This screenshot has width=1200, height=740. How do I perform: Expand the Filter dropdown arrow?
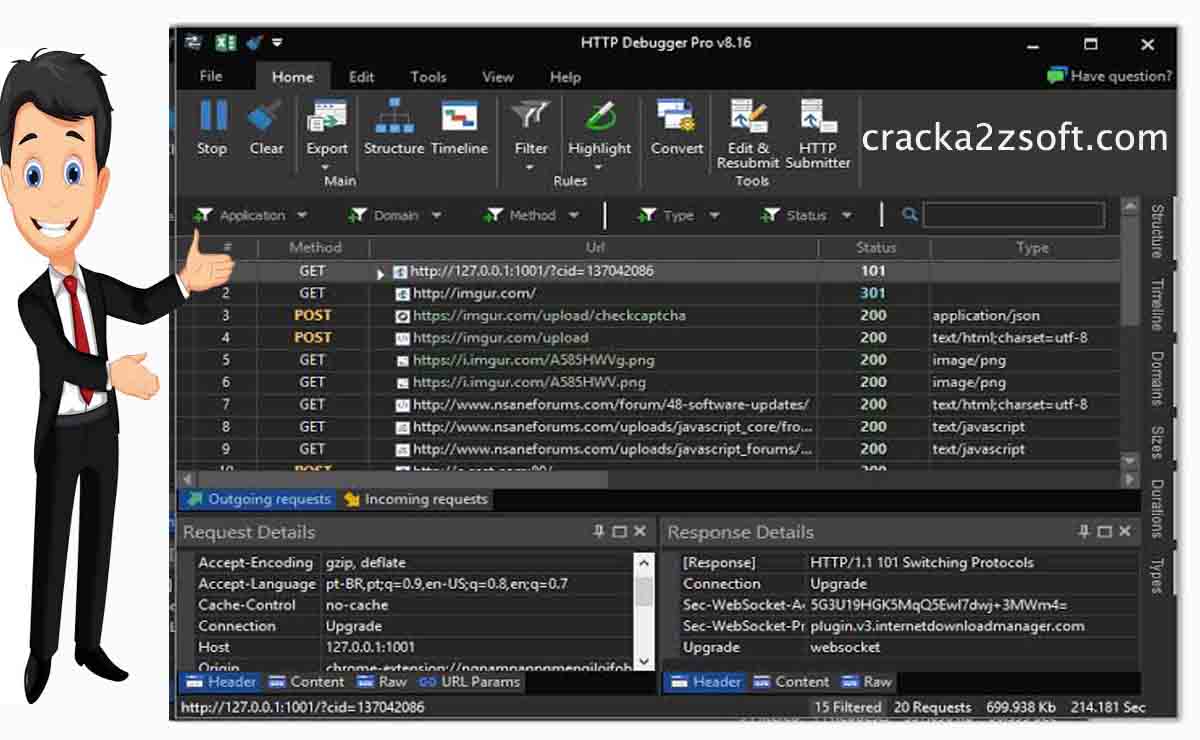click(x=531, y=166)
